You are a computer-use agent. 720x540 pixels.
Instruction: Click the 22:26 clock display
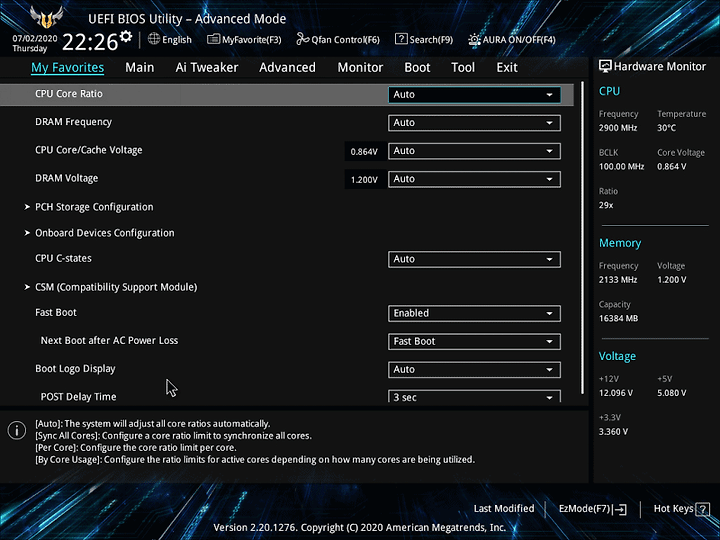(x=90, y=42)
